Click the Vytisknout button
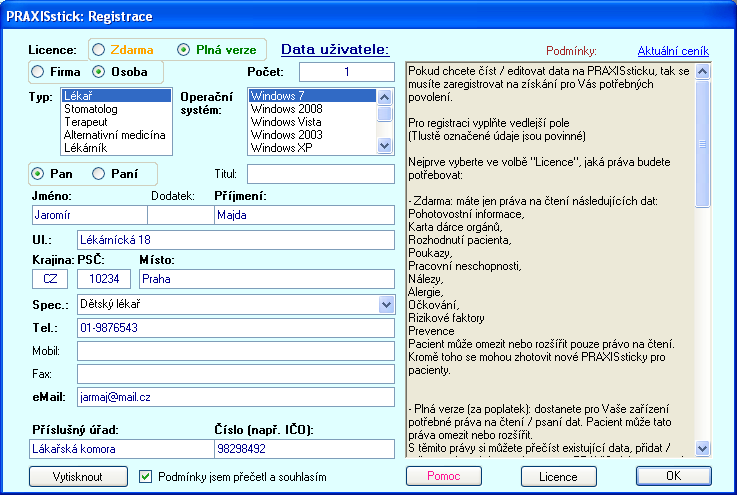 pyautogui.click(x=78, y=477)
